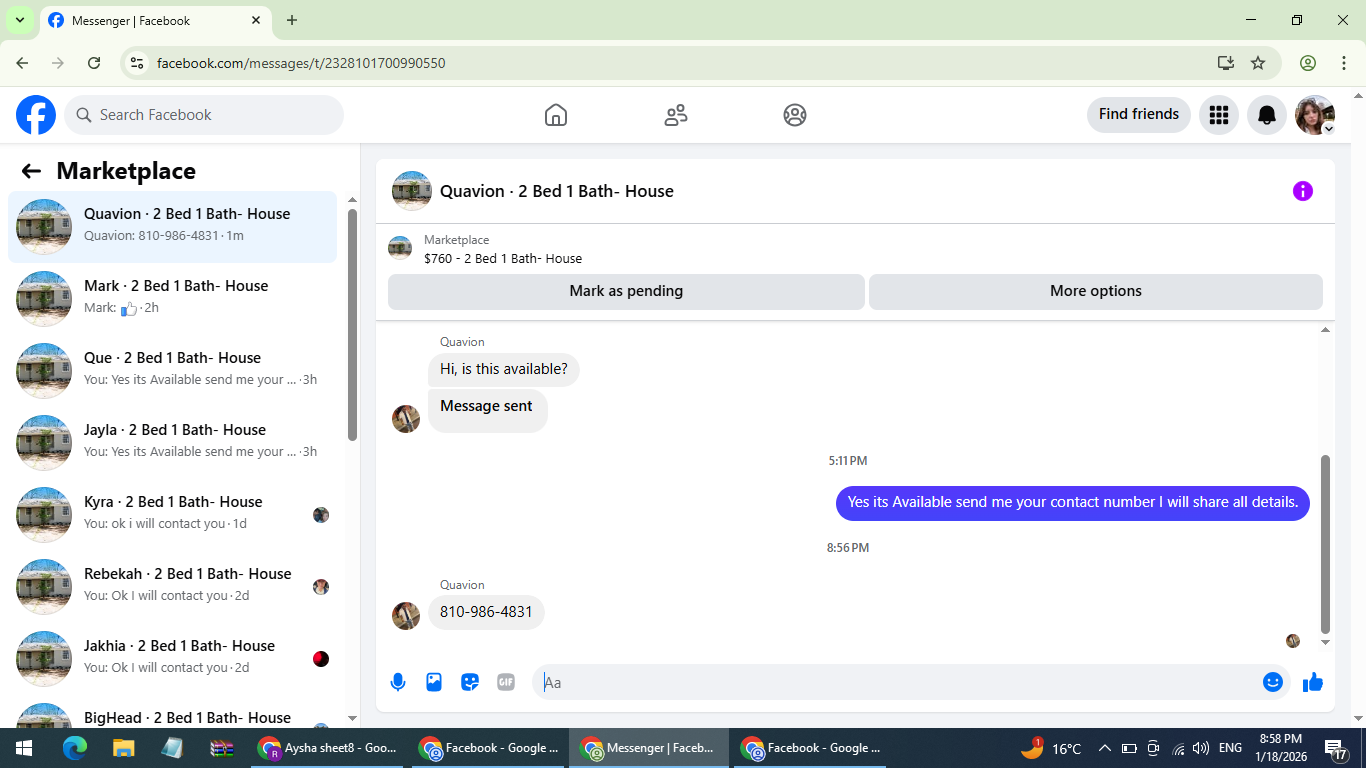The height and width of the screenshot is (768, 1366).
Task: Click the Mark as pending button
Action: [626, 291]
